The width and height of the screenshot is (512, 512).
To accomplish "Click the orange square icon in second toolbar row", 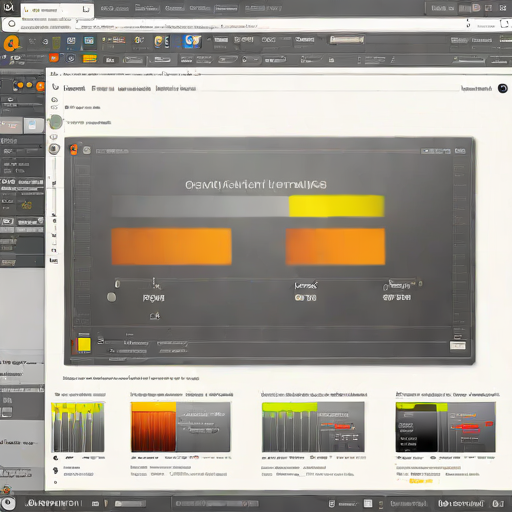I will (54, 58).
